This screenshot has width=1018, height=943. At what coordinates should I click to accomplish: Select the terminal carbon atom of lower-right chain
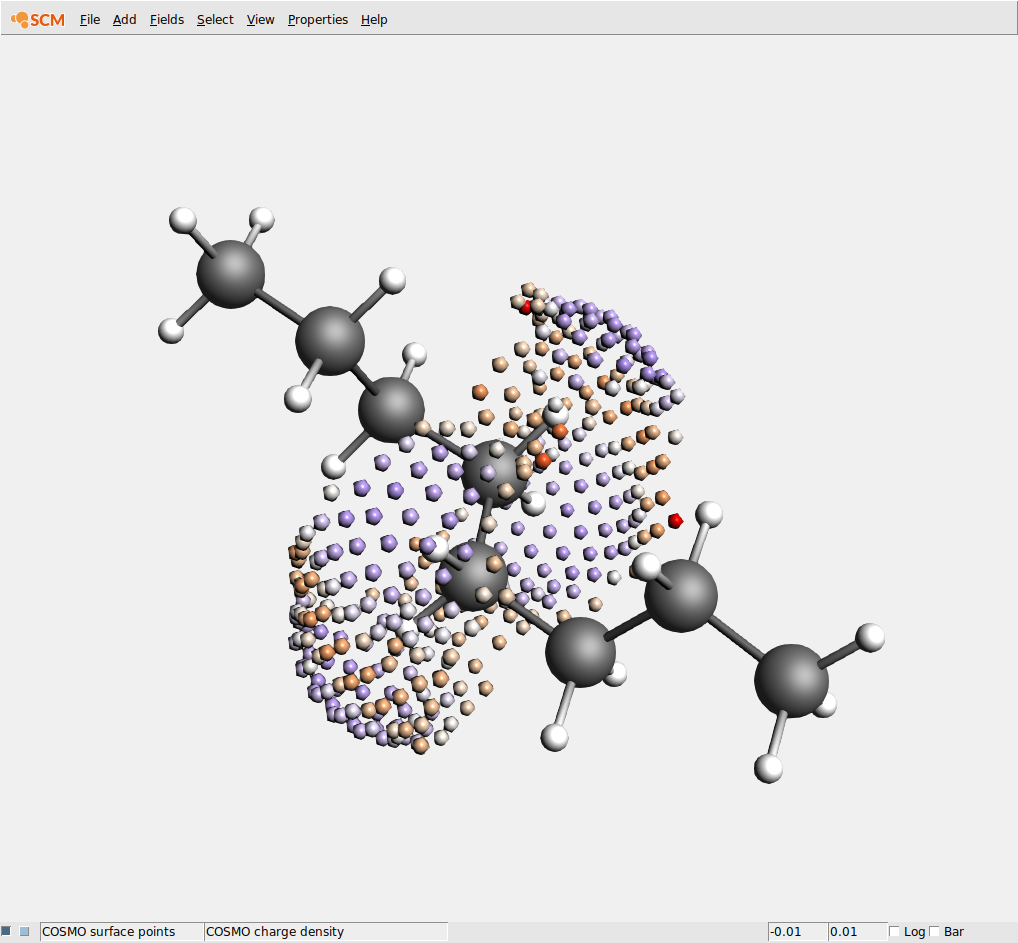point(791,679)
